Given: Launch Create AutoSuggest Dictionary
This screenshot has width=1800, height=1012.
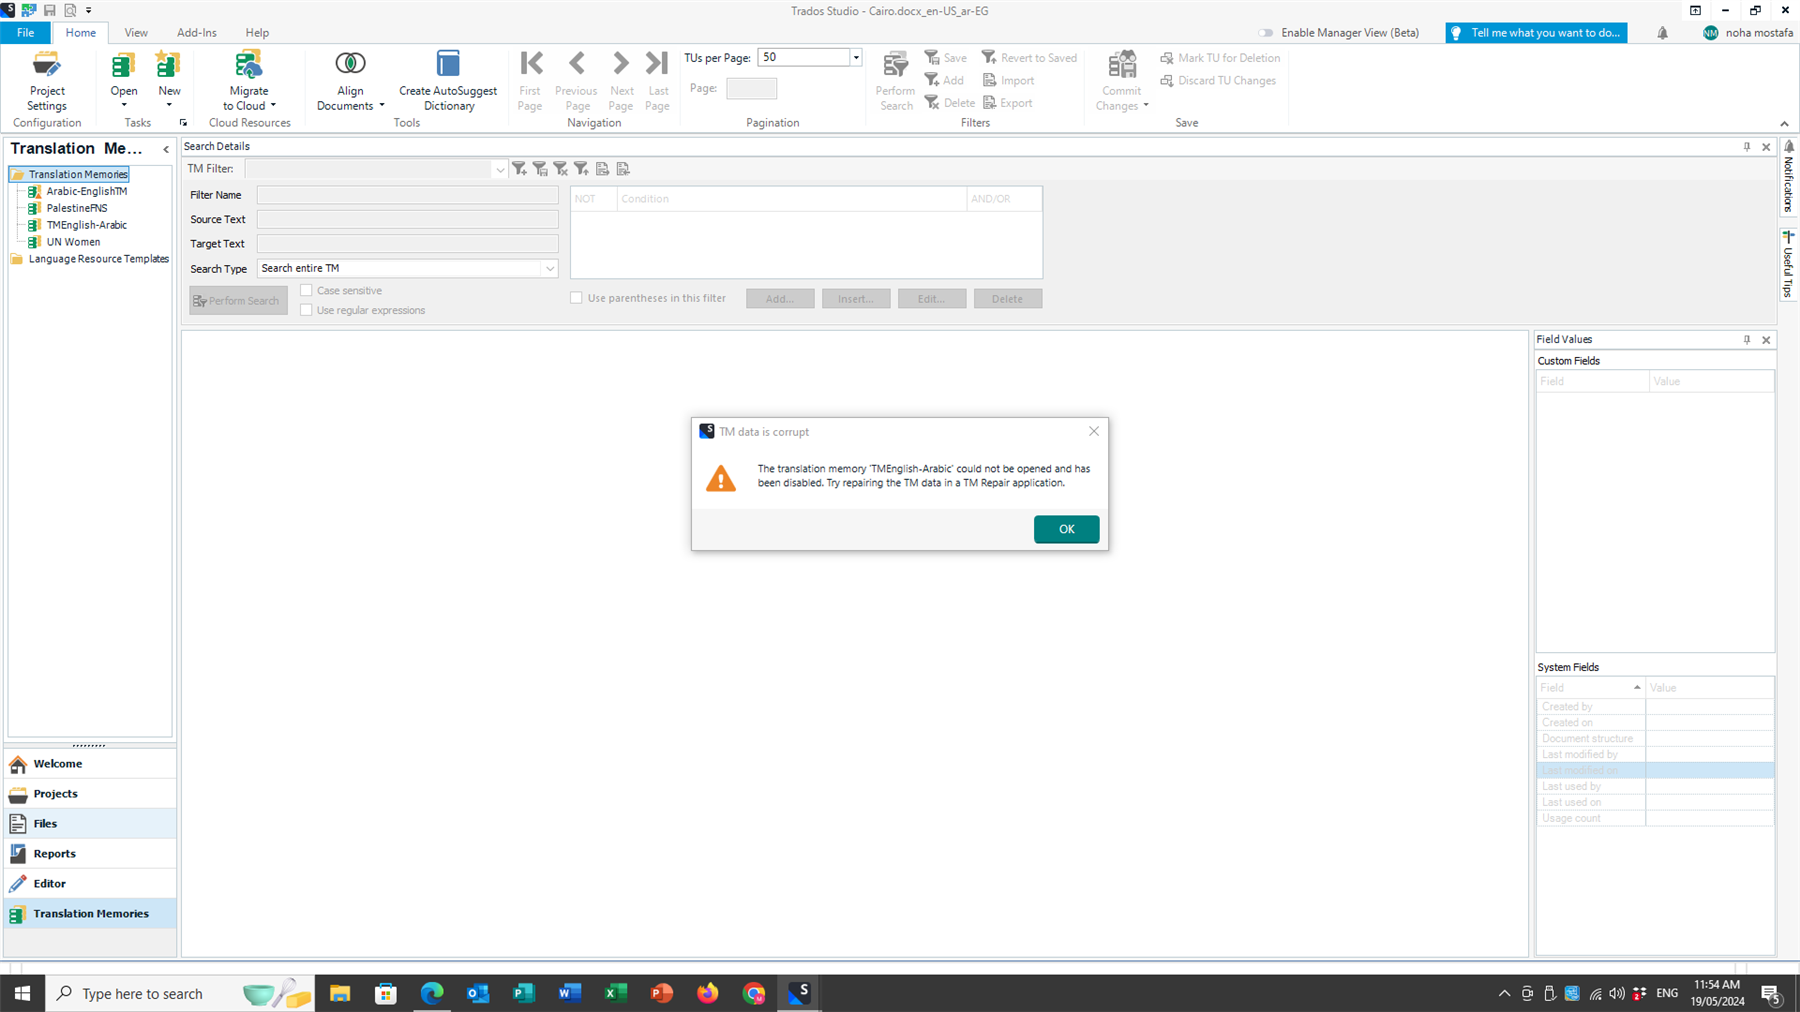Looking at the screenshot, I should pyautogui.click(x=448, y=81).
